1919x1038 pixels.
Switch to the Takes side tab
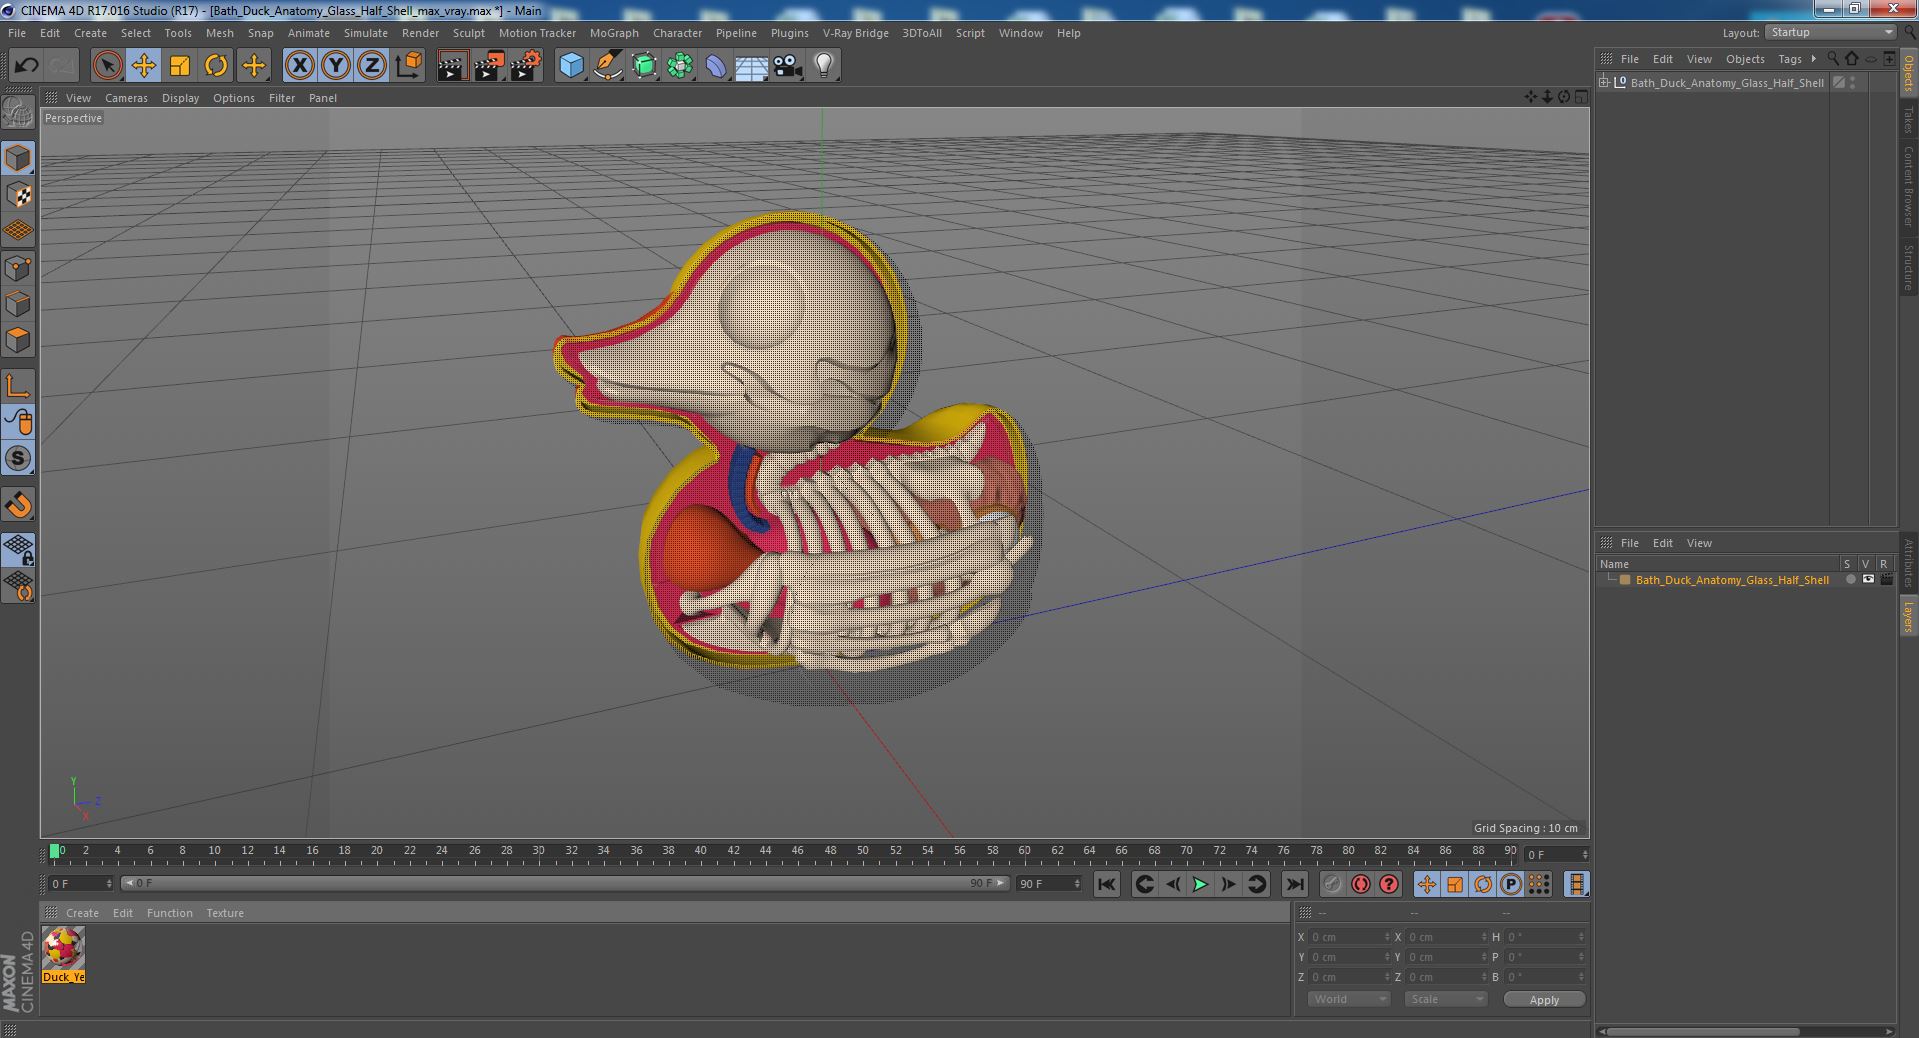point(1908,119)
